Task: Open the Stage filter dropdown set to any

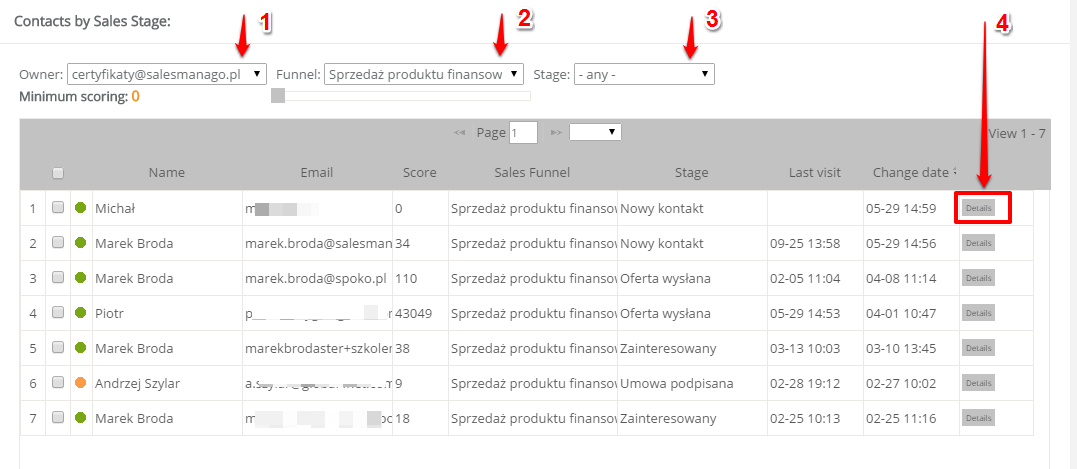Action: 644,74
